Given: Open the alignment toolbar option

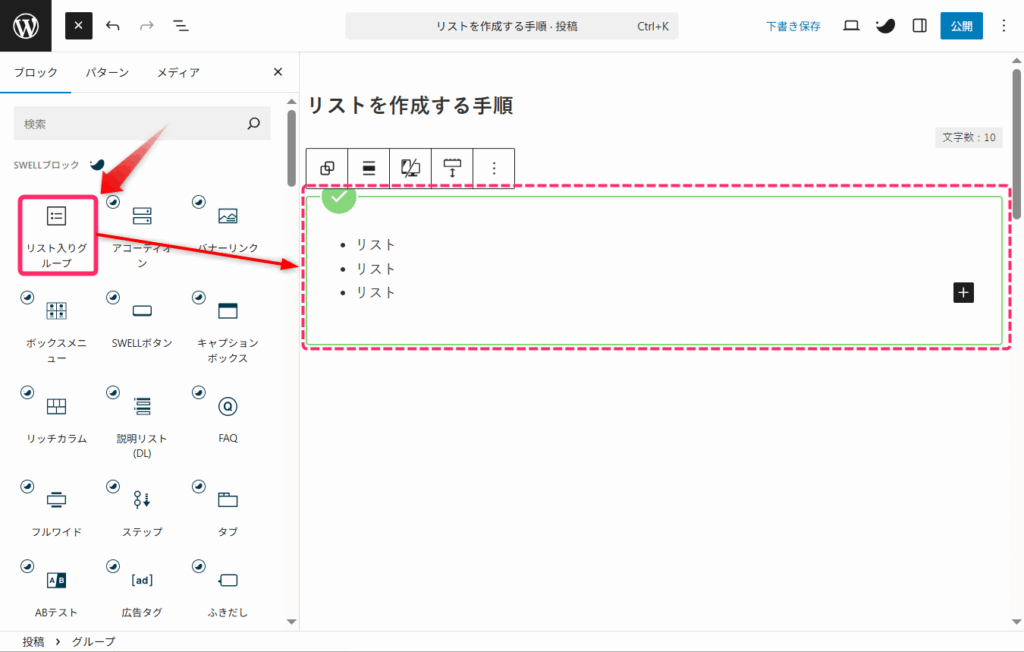Looking at the screenshot, I should click(x=369, y=169).
